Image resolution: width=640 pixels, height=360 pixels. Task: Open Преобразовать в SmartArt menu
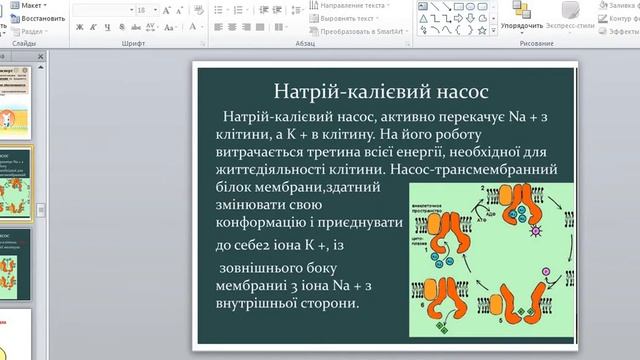359,31
